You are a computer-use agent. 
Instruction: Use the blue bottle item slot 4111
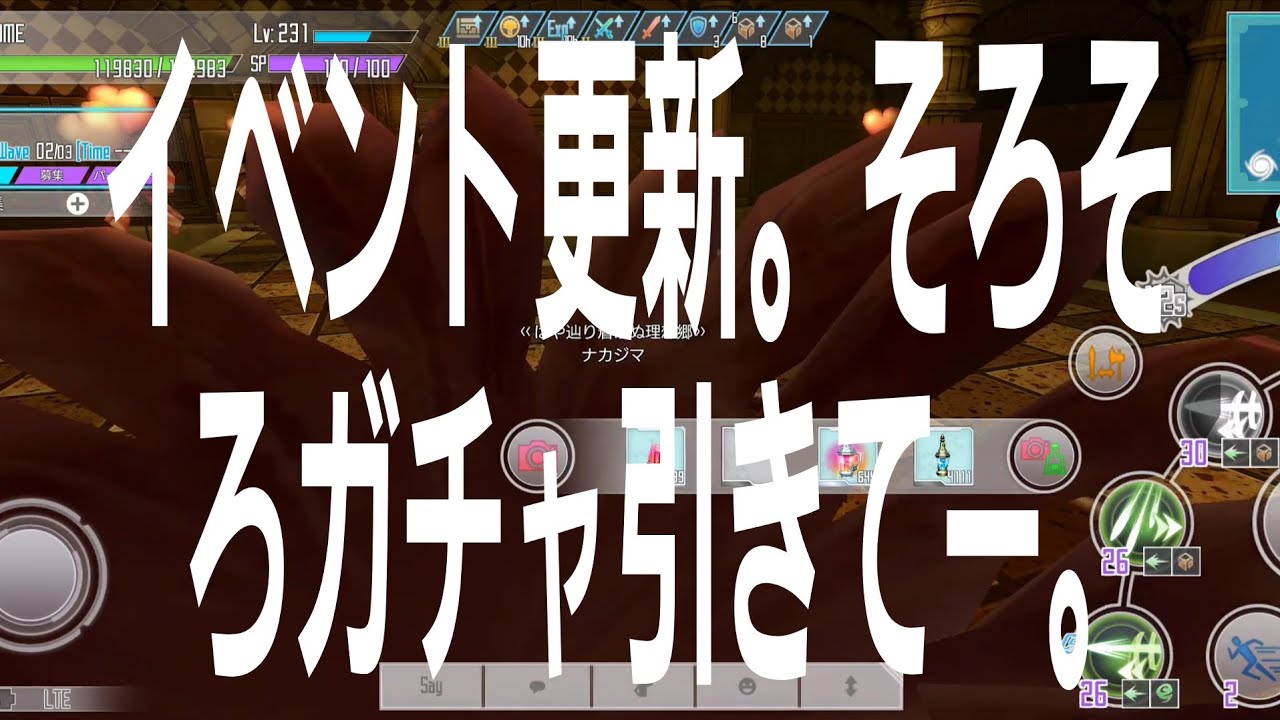point(942,455)
